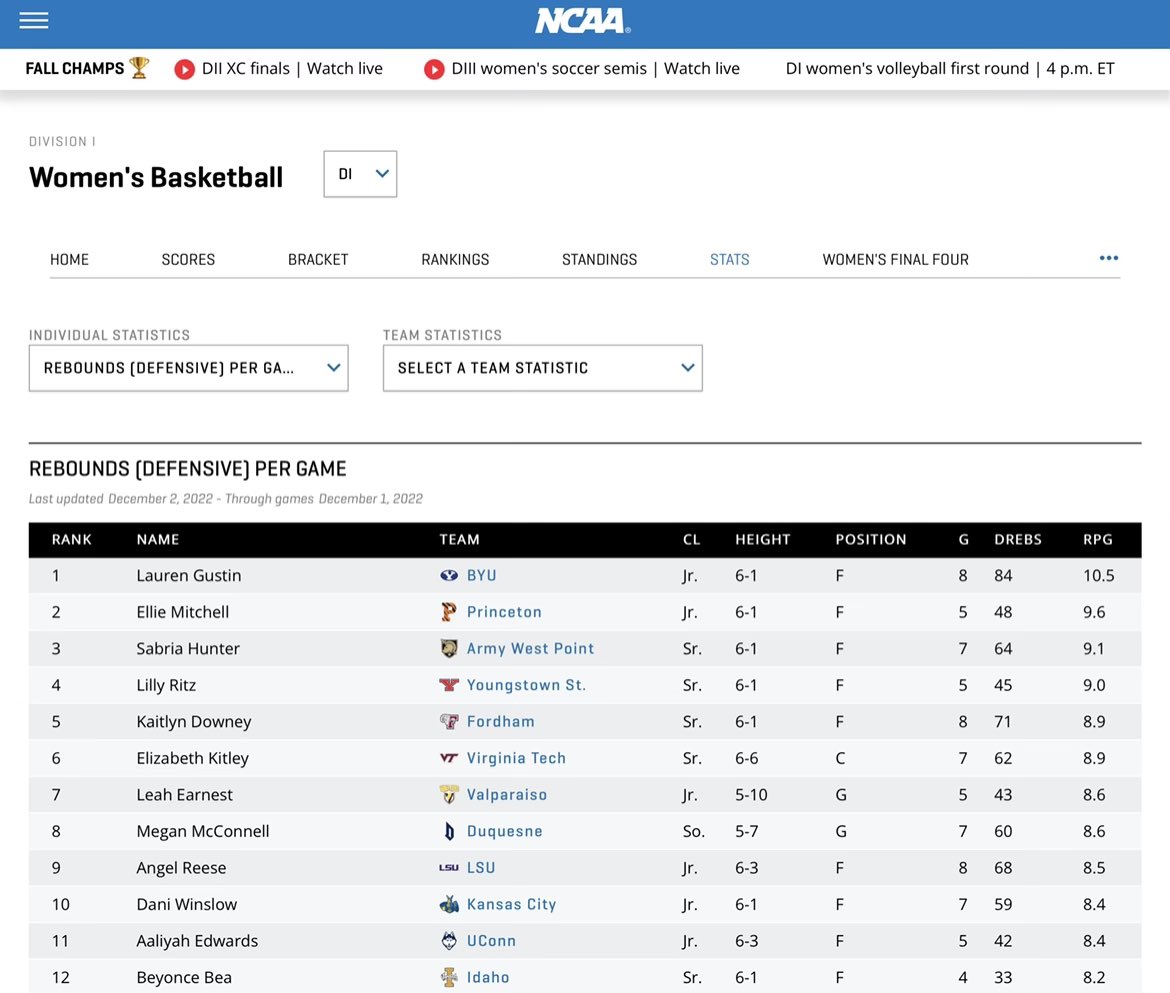
Task: Open the Kansas City team link
Action: (x=511, y=904)
